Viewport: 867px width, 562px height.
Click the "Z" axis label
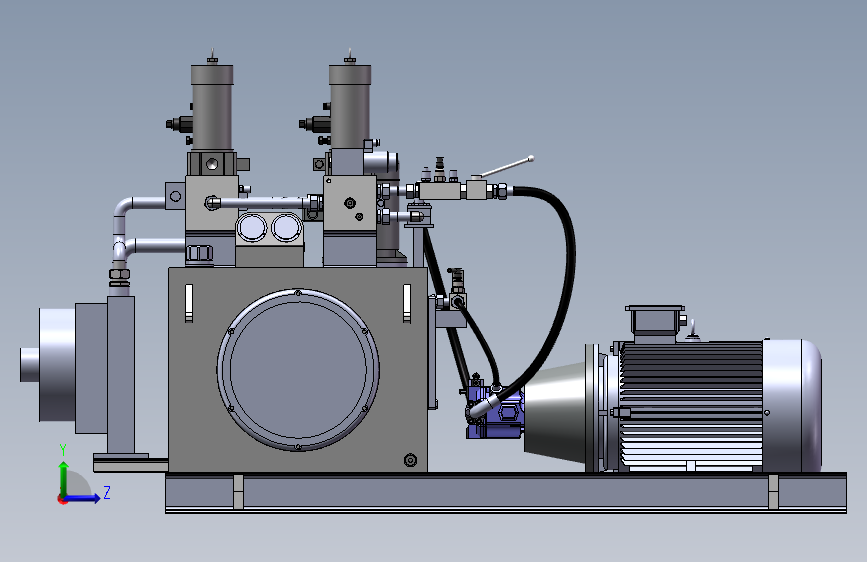pyautogui.click(x=107, y=492)
